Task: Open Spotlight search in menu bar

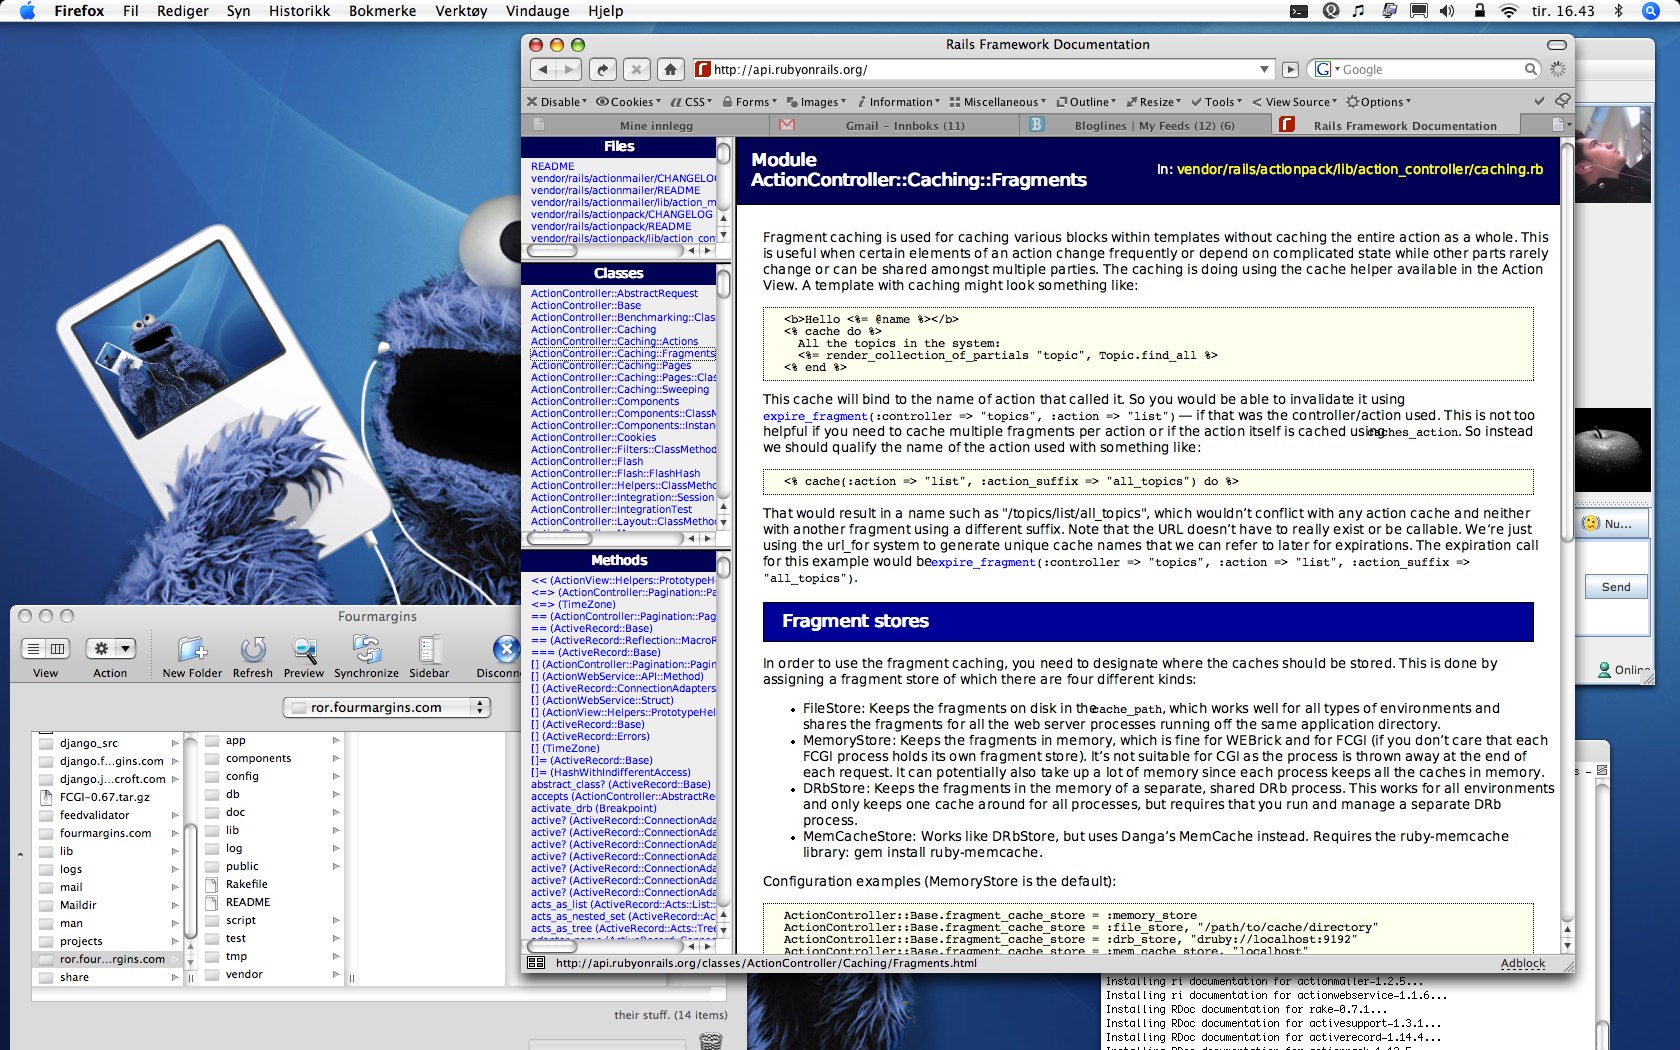Action: pyautogui.click(x=1651, y=11)
